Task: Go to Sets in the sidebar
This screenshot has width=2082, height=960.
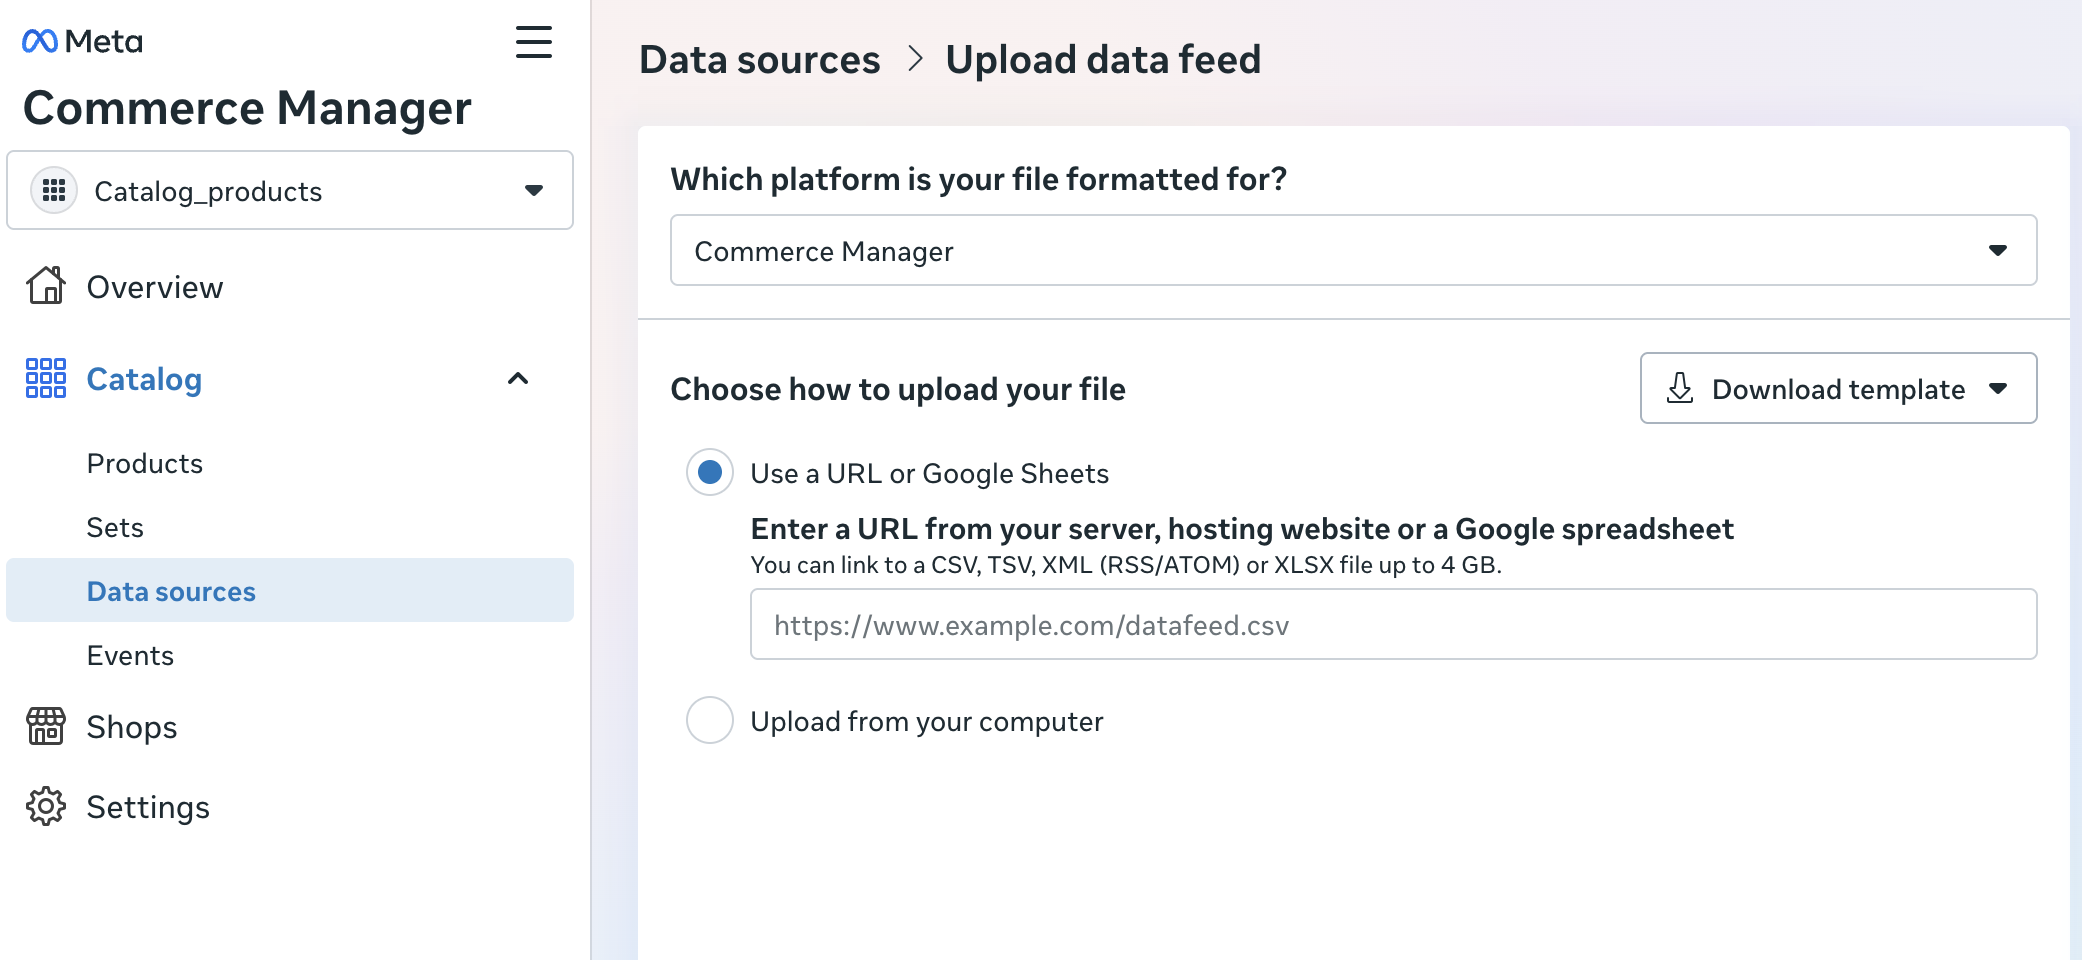Action: [115, 527]
